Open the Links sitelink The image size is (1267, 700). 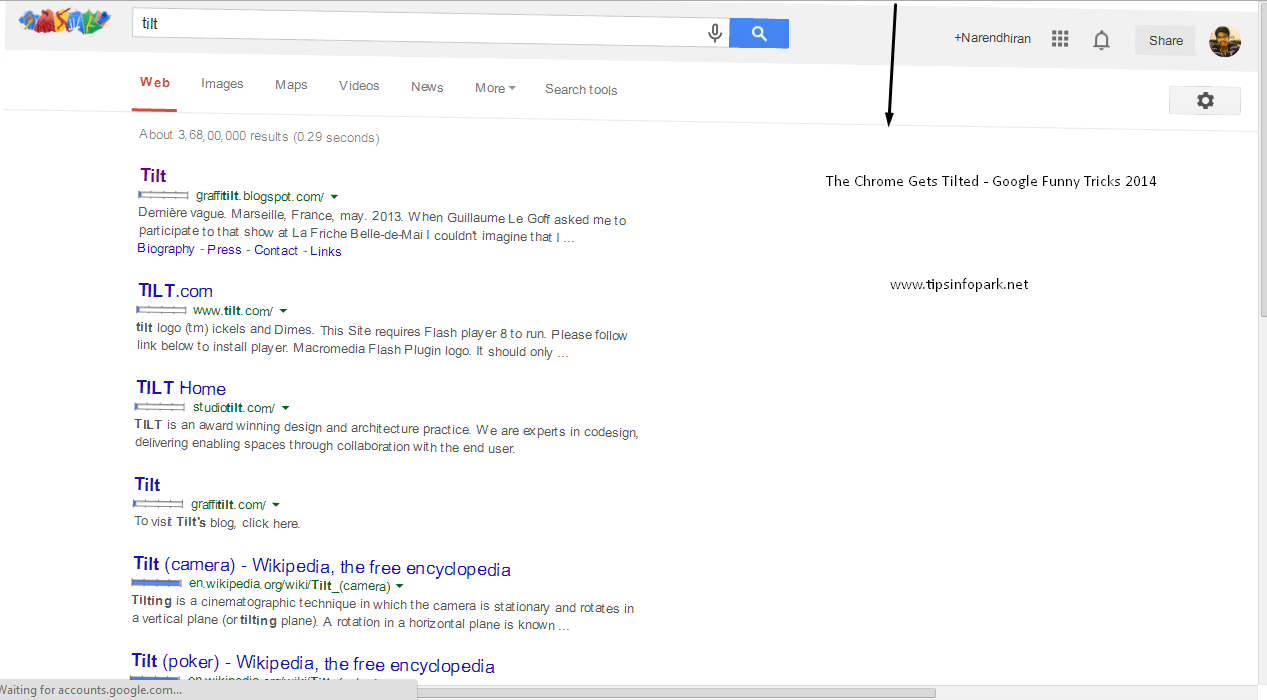point(326,252)
